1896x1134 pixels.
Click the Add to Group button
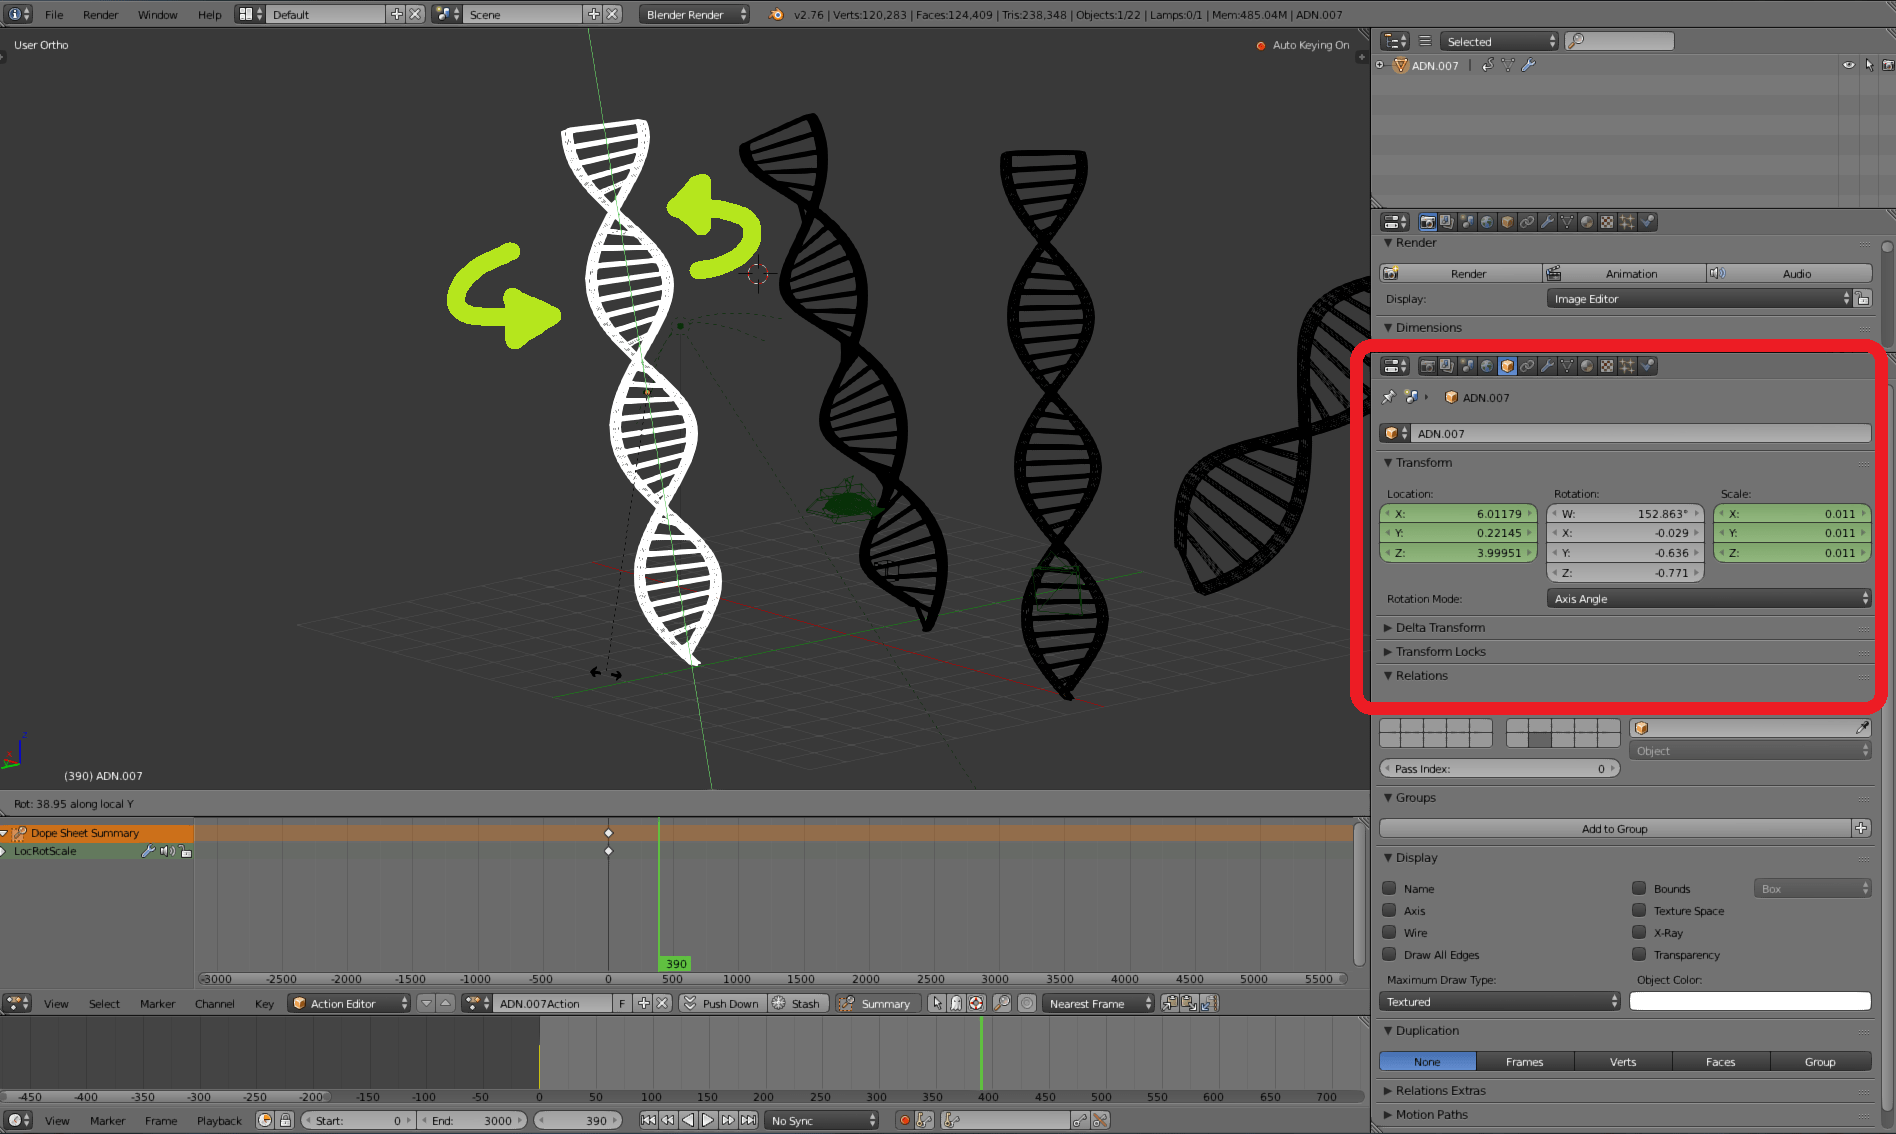pos(1615,828)
